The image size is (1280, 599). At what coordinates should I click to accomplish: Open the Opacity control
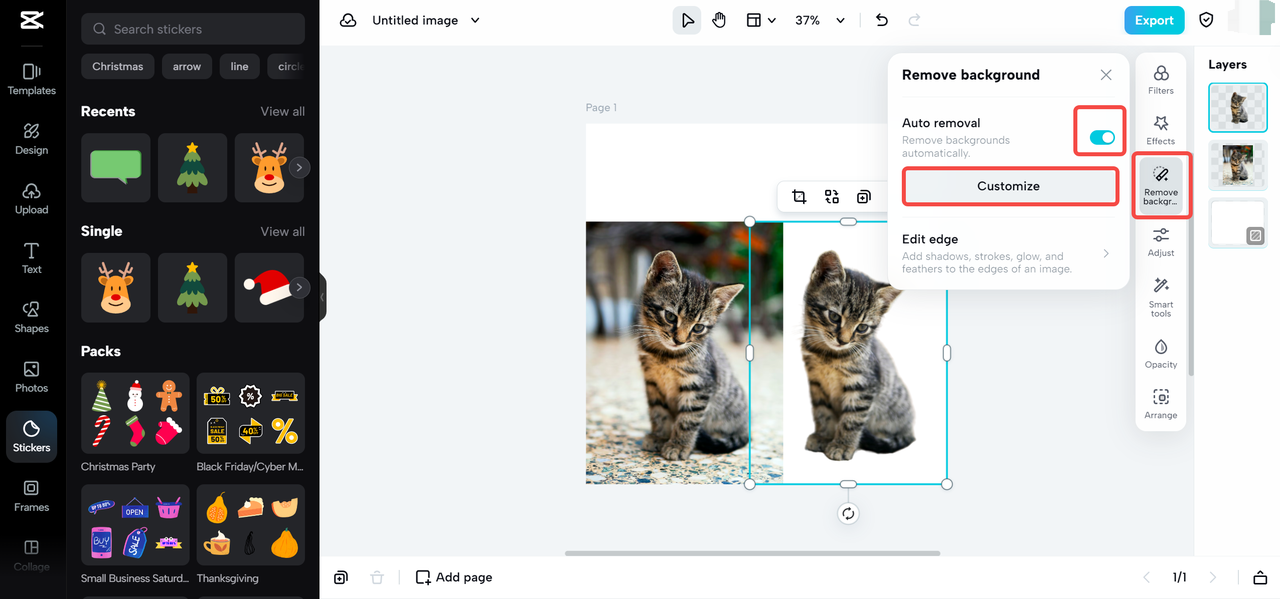click(1161, 353)
